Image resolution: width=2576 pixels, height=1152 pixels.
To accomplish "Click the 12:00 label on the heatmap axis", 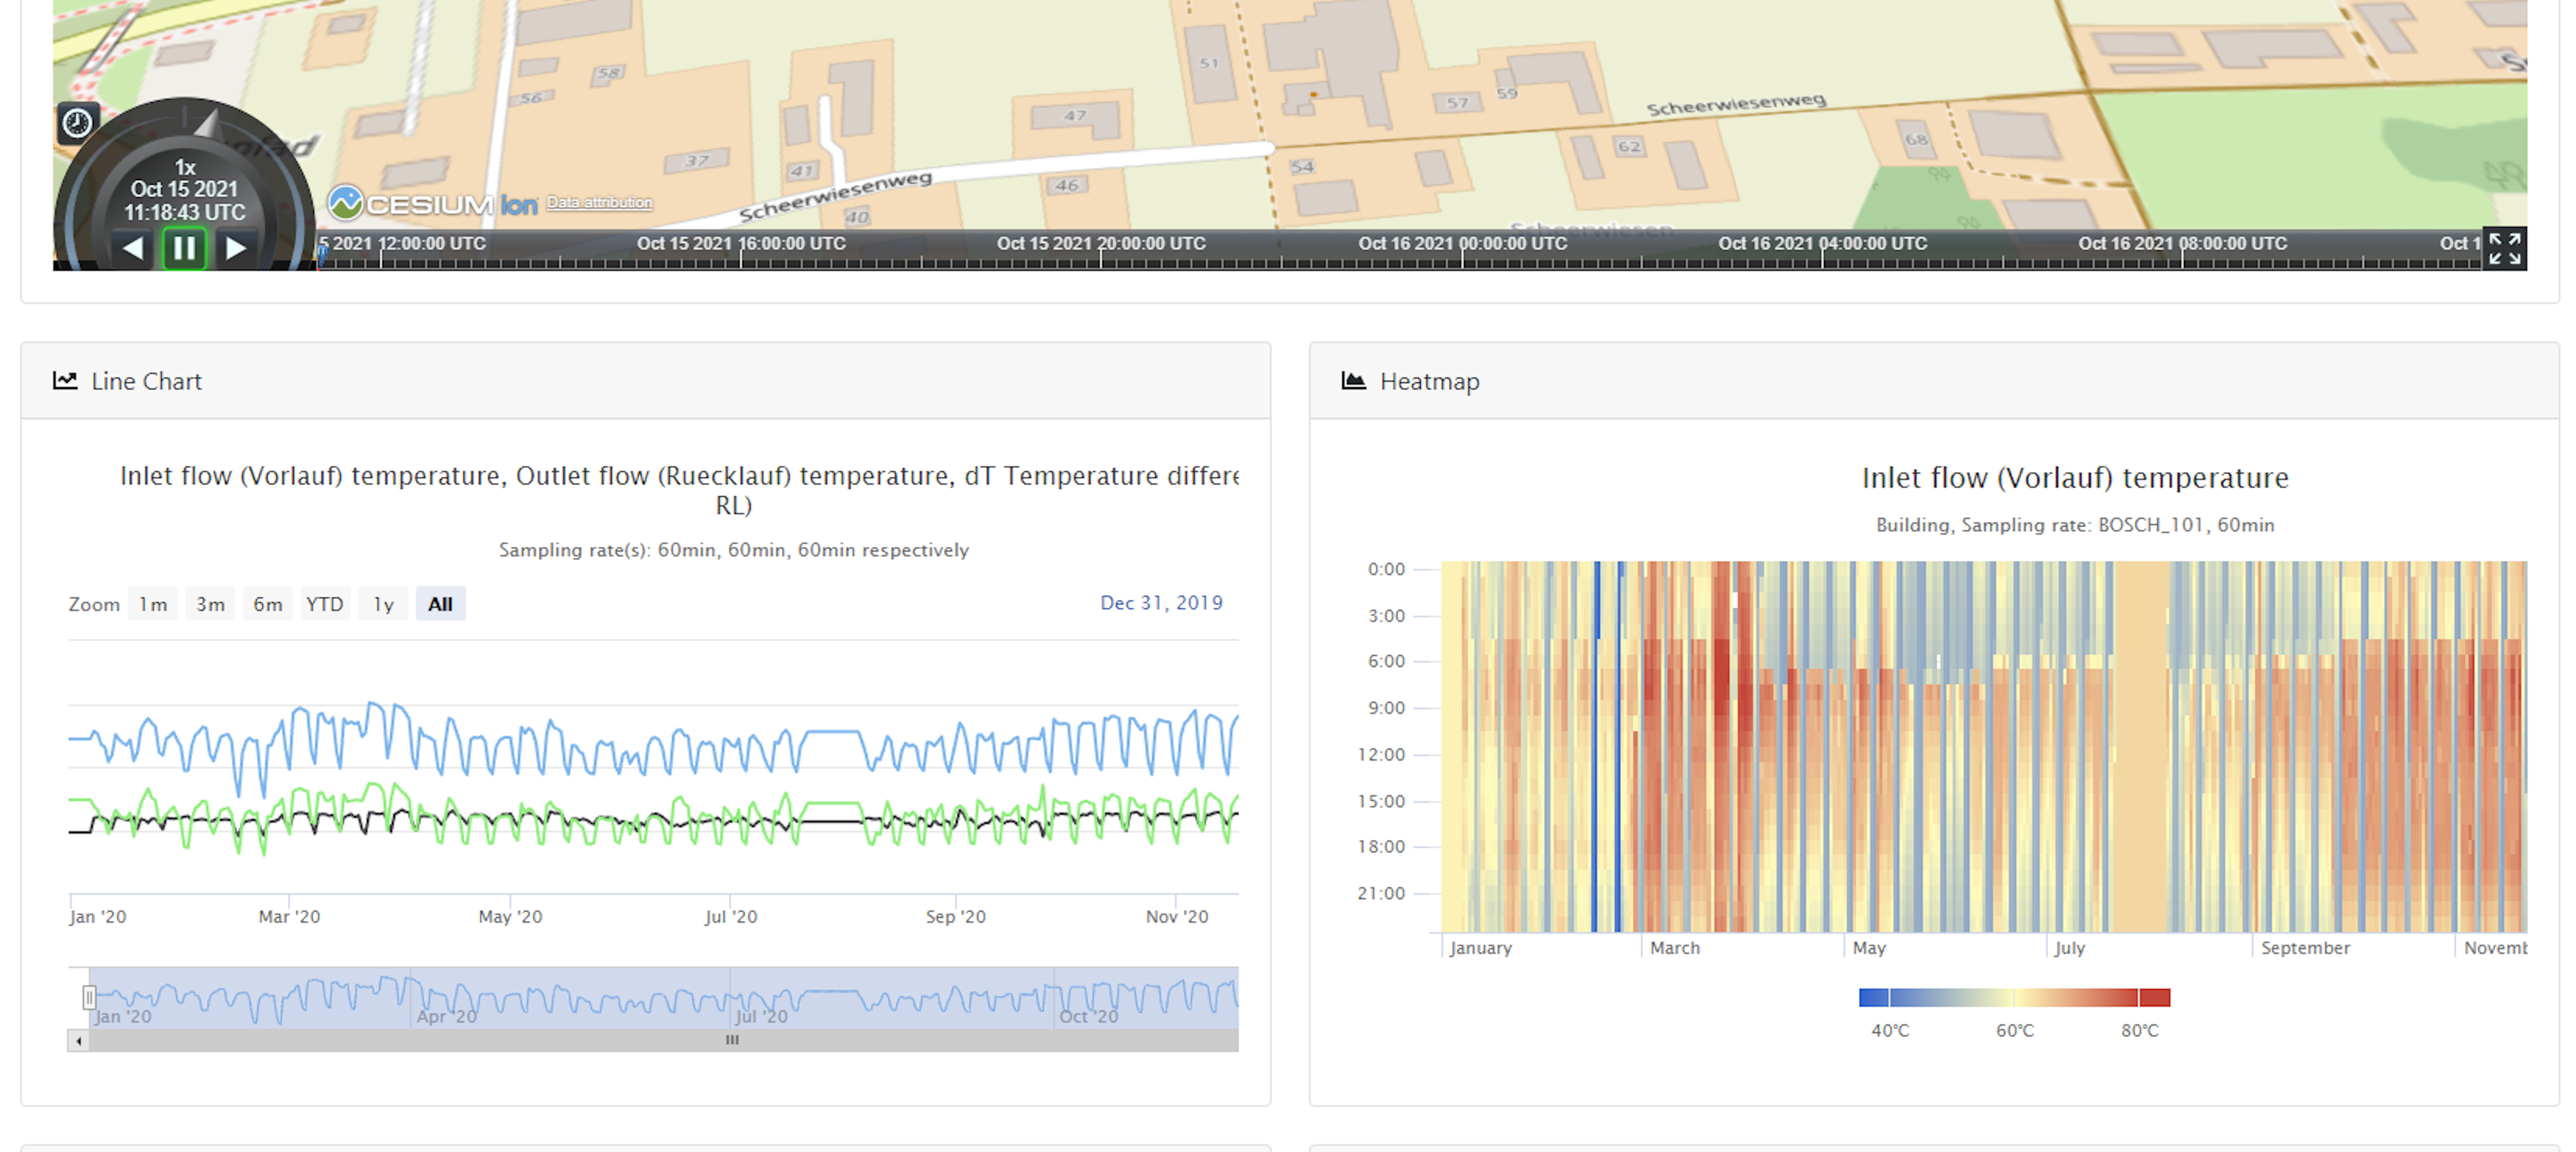I will click(1381, 755).
